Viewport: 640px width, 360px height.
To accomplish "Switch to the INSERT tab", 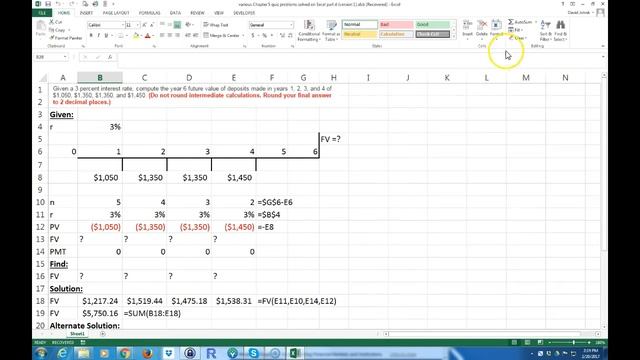I will [x=86, y=13].
